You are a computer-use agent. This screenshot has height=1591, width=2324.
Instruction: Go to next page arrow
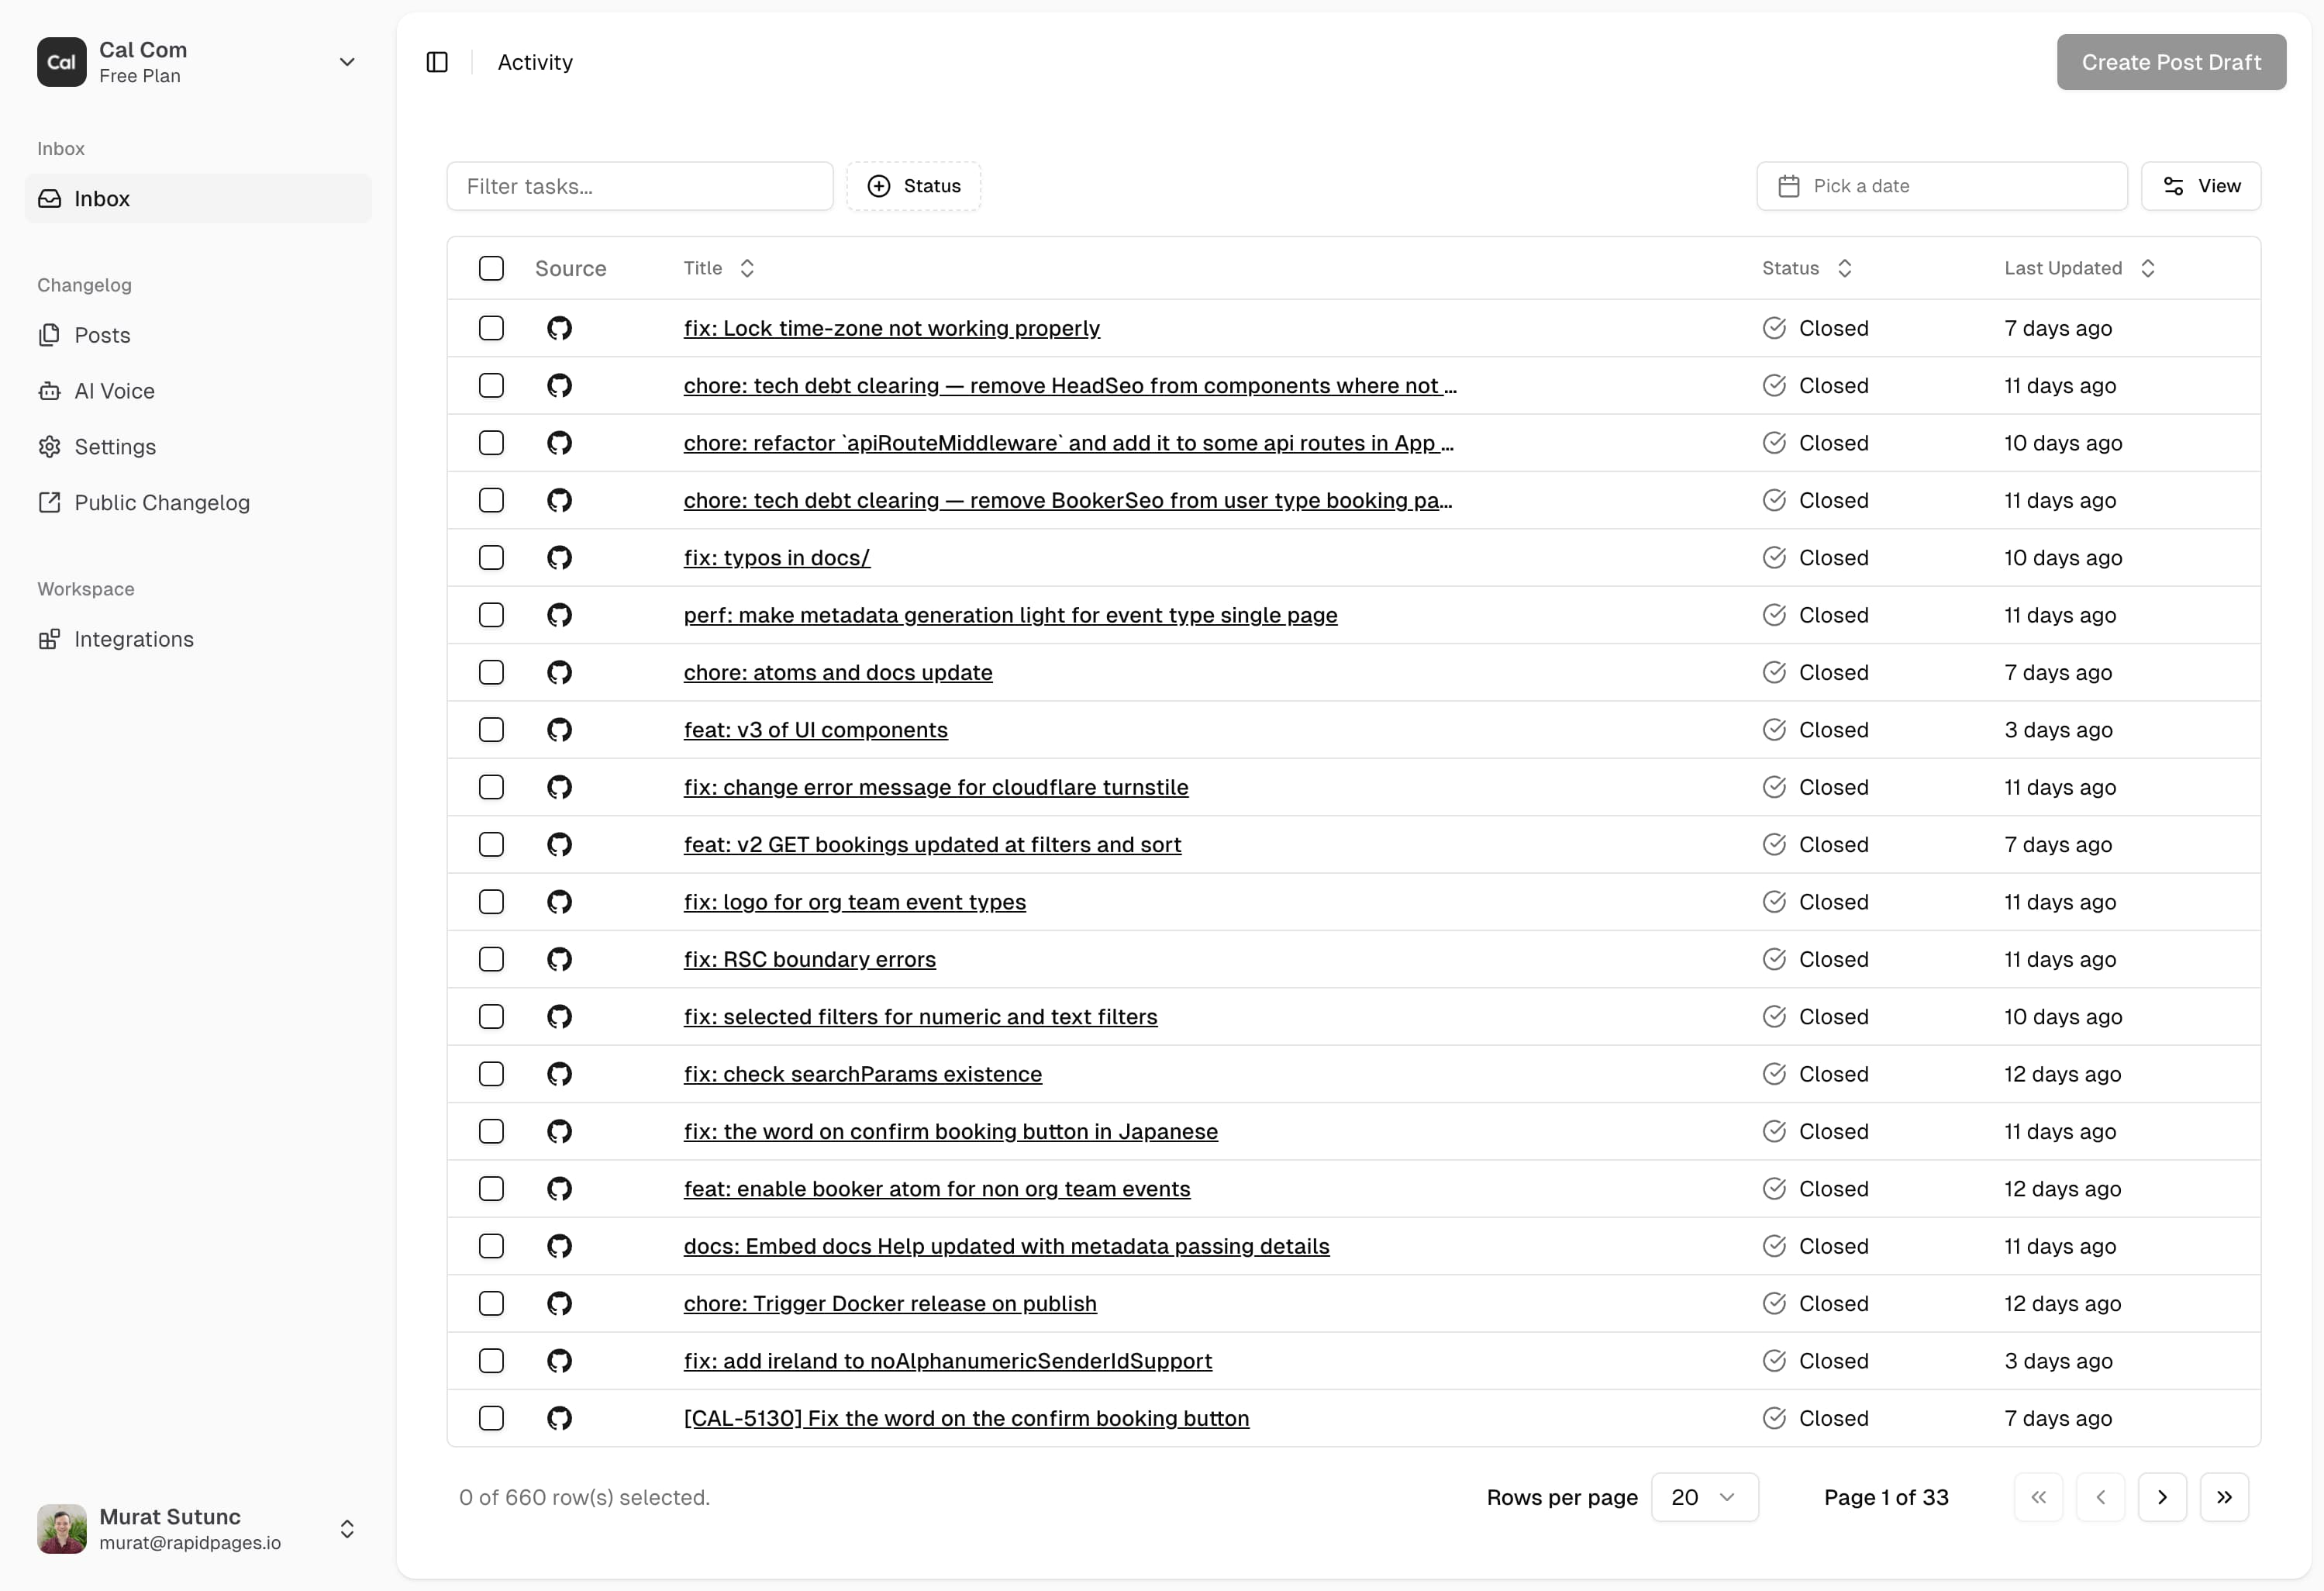click(2162, 1497)
